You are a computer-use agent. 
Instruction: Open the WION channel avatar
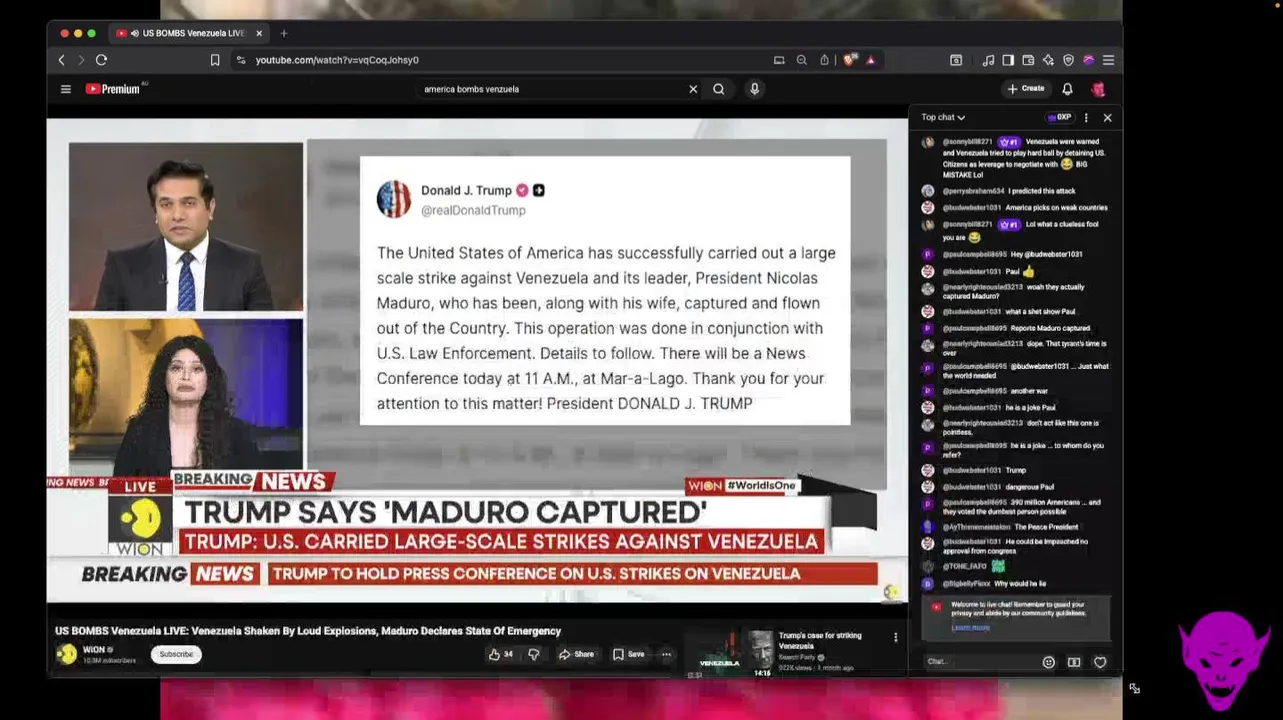pos(66,654)
